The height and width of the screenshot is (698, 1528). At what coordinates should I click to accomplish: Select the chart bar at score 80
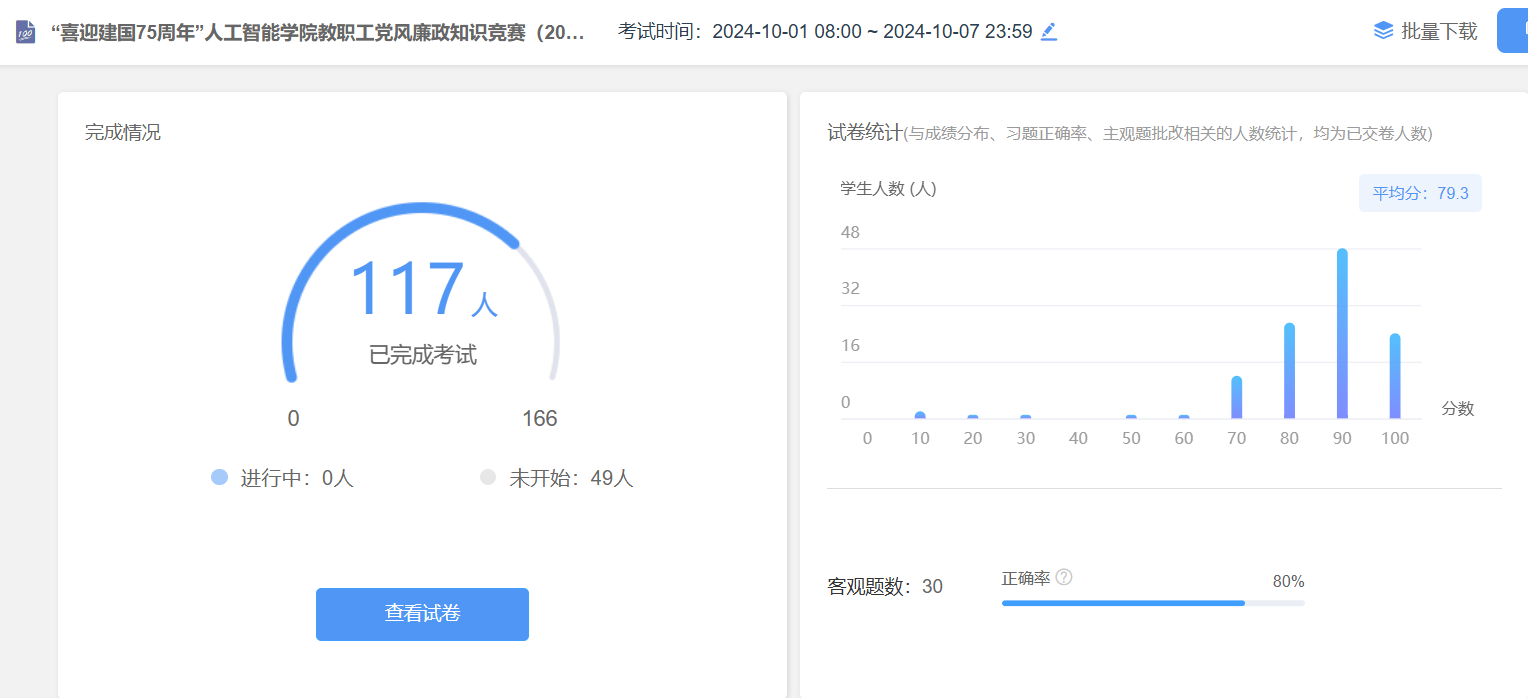[x=1289, y=371]
